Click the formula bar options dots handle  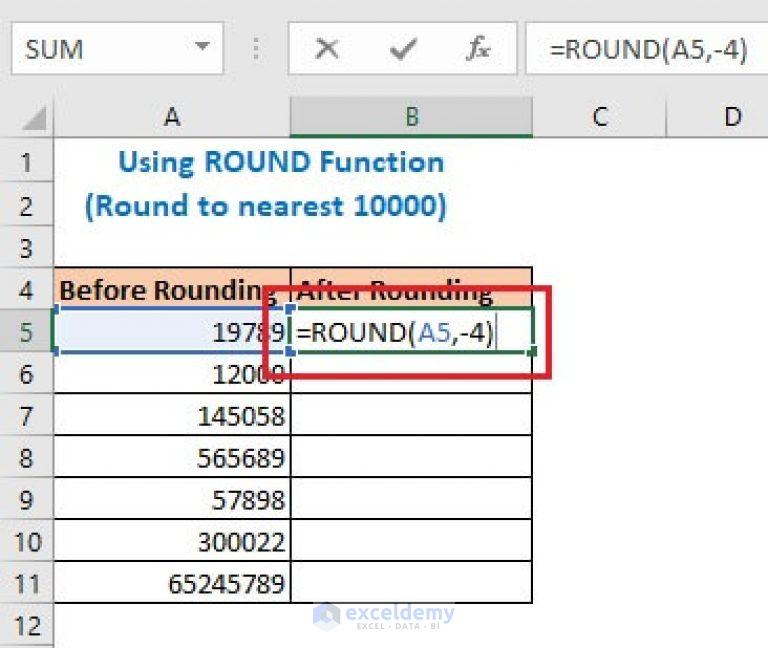pyautogui.click(x=256, y=49)
